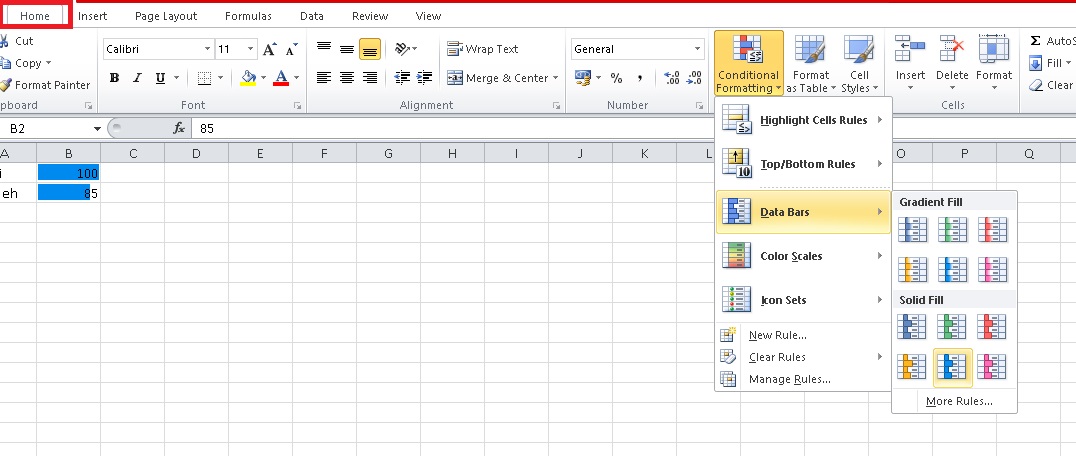
Task: Click the Copy button
Action: [22, 63]
